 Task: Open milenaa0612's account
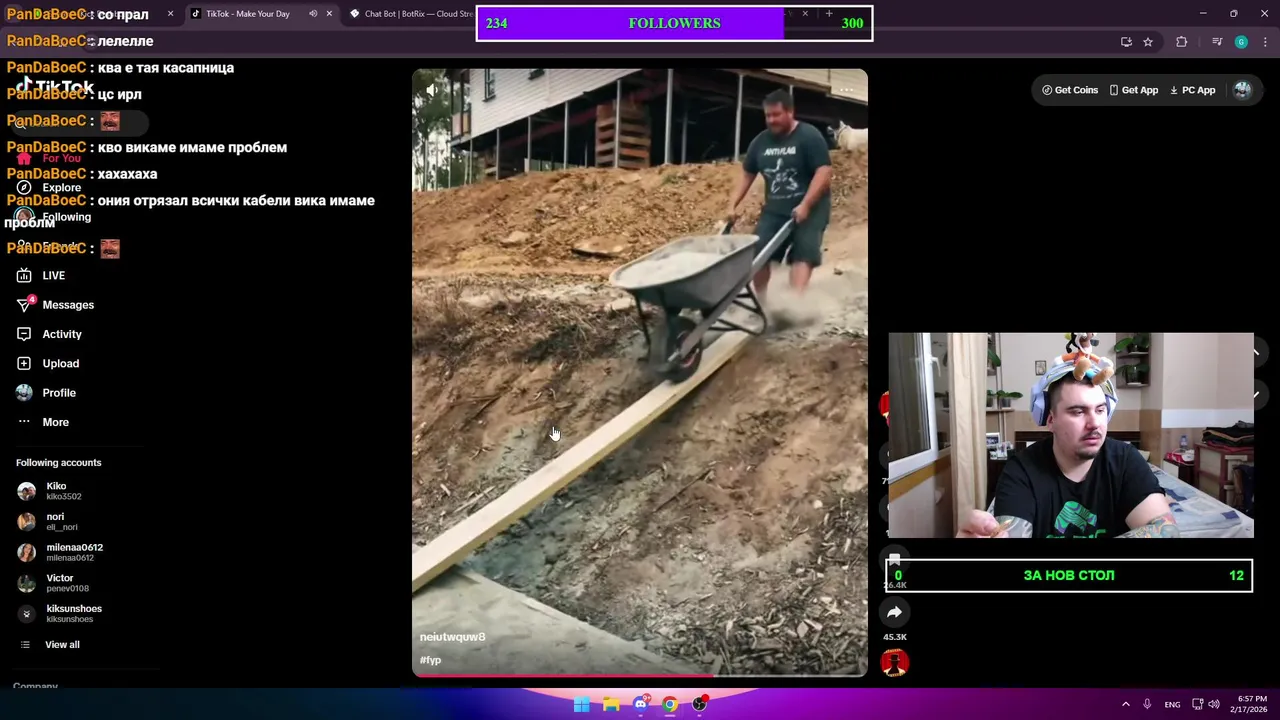pyautogui.click(x=60, y=552)
